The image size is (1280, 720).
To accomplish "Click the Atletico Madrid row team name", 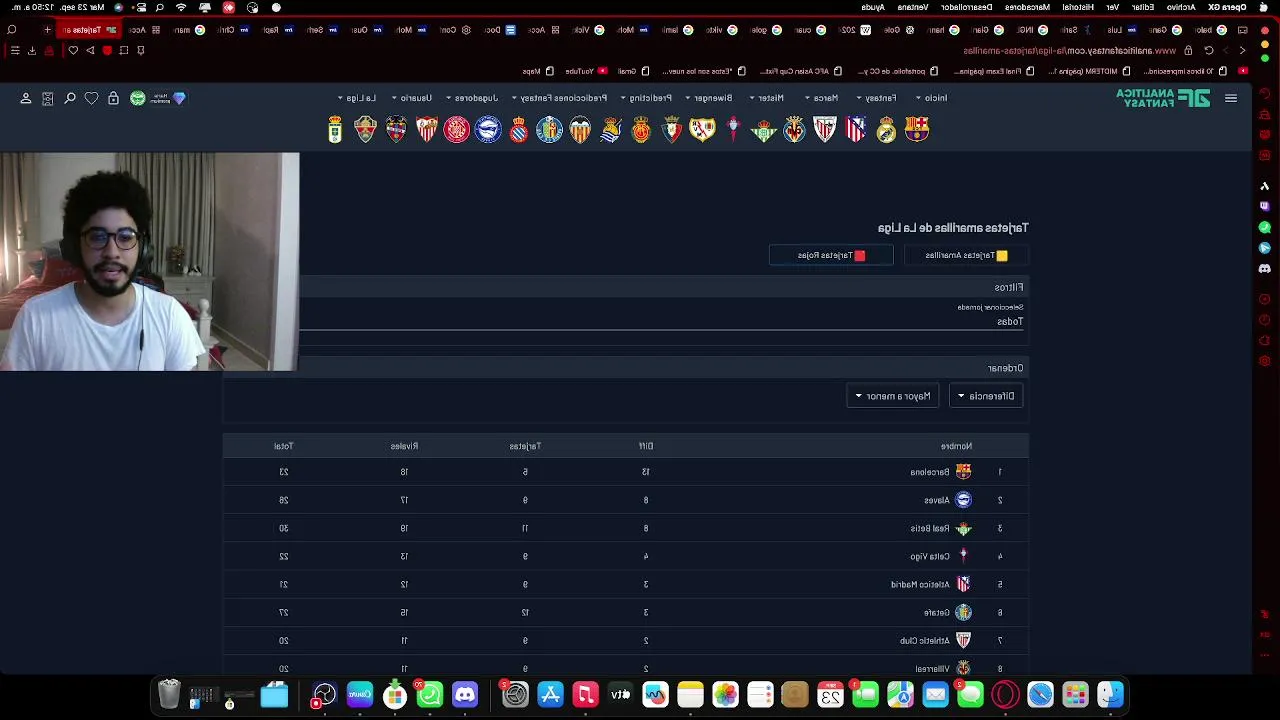I will 920,584.
